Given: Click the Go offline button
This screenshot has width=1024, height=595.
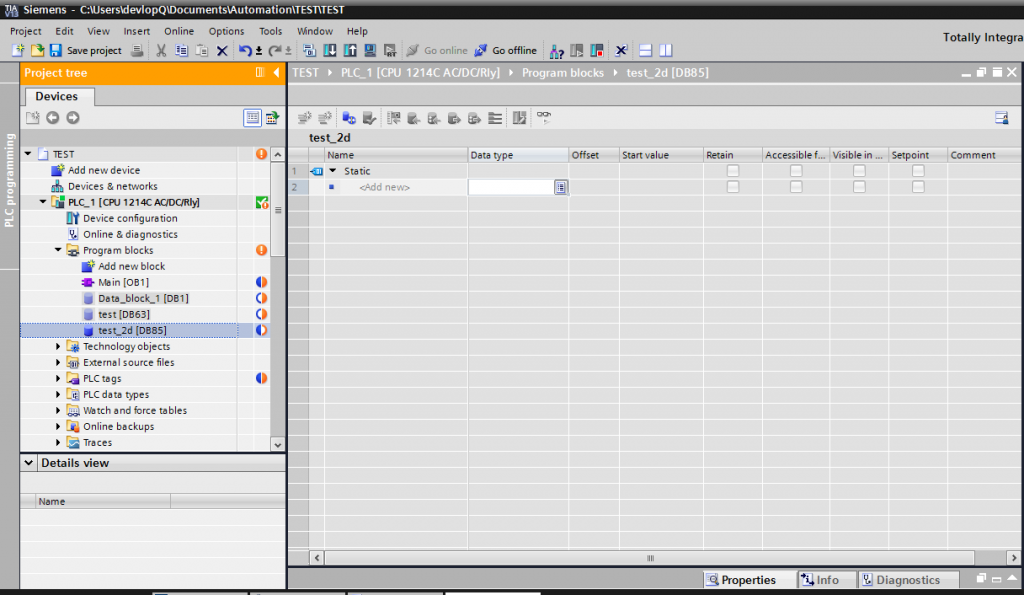Looking at the screenshot, I should [505, 50].
